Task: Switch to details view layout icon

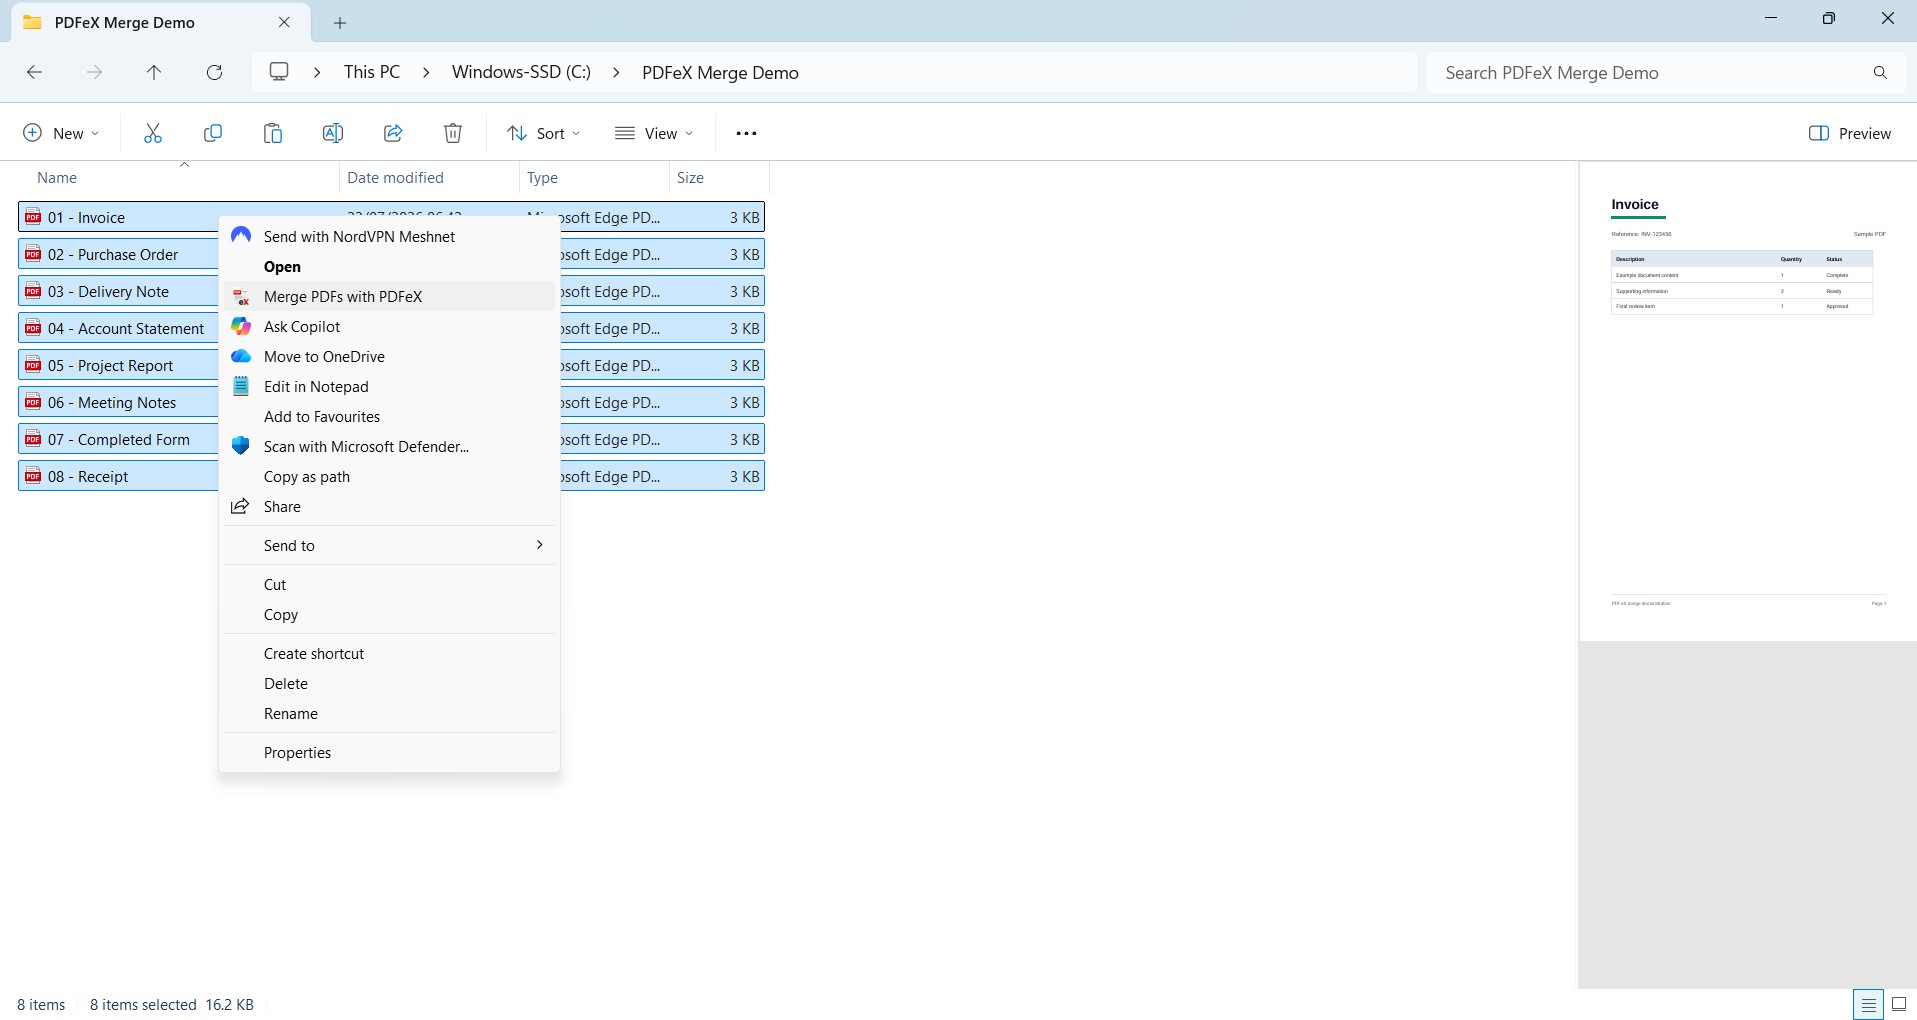Action: (1868, 1004)
